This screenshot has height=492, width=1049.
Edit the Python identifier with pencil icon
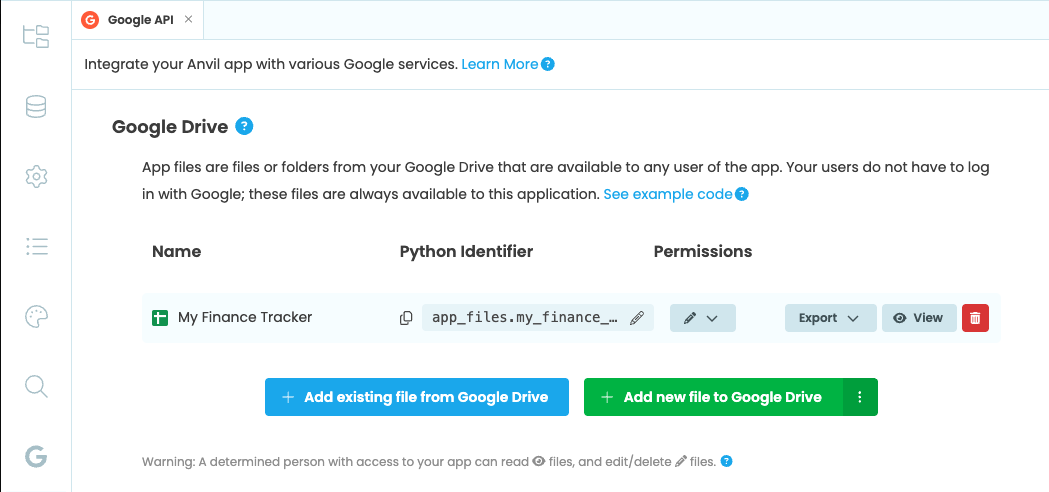[637, 318]
